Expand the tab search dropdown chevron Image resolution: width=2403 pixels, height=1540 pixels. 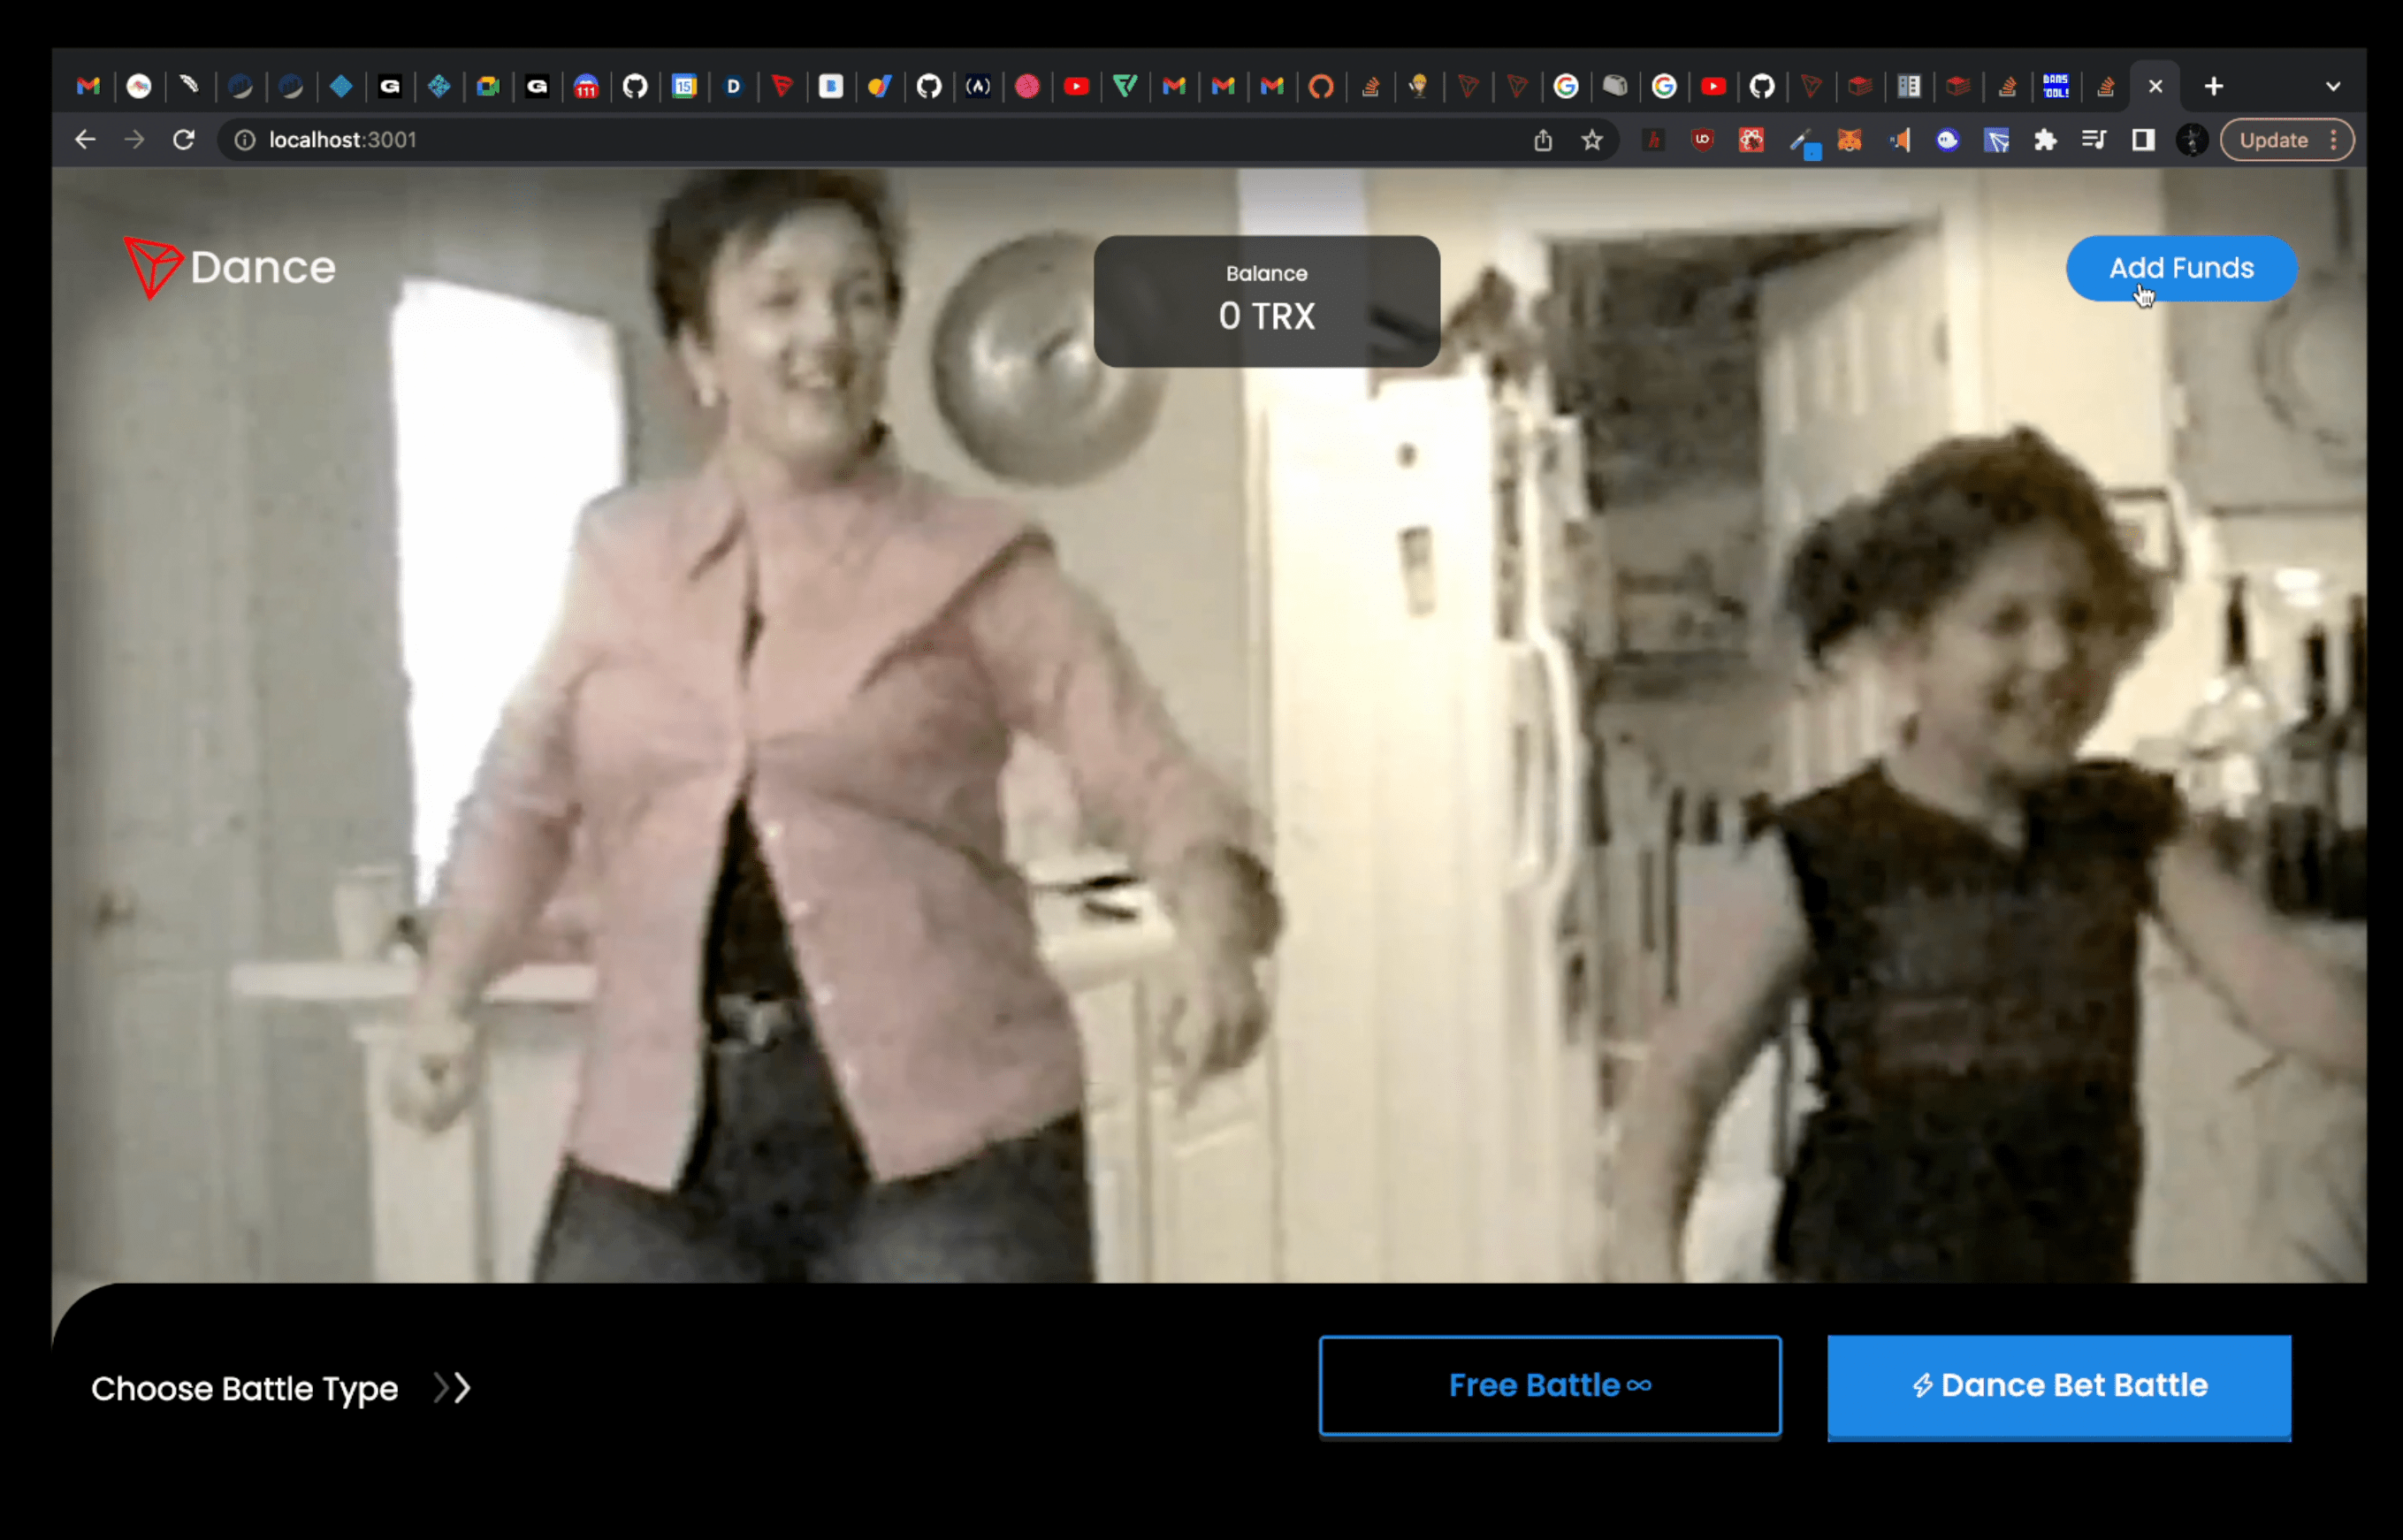pyautogui.click(x=2332, y=87)
